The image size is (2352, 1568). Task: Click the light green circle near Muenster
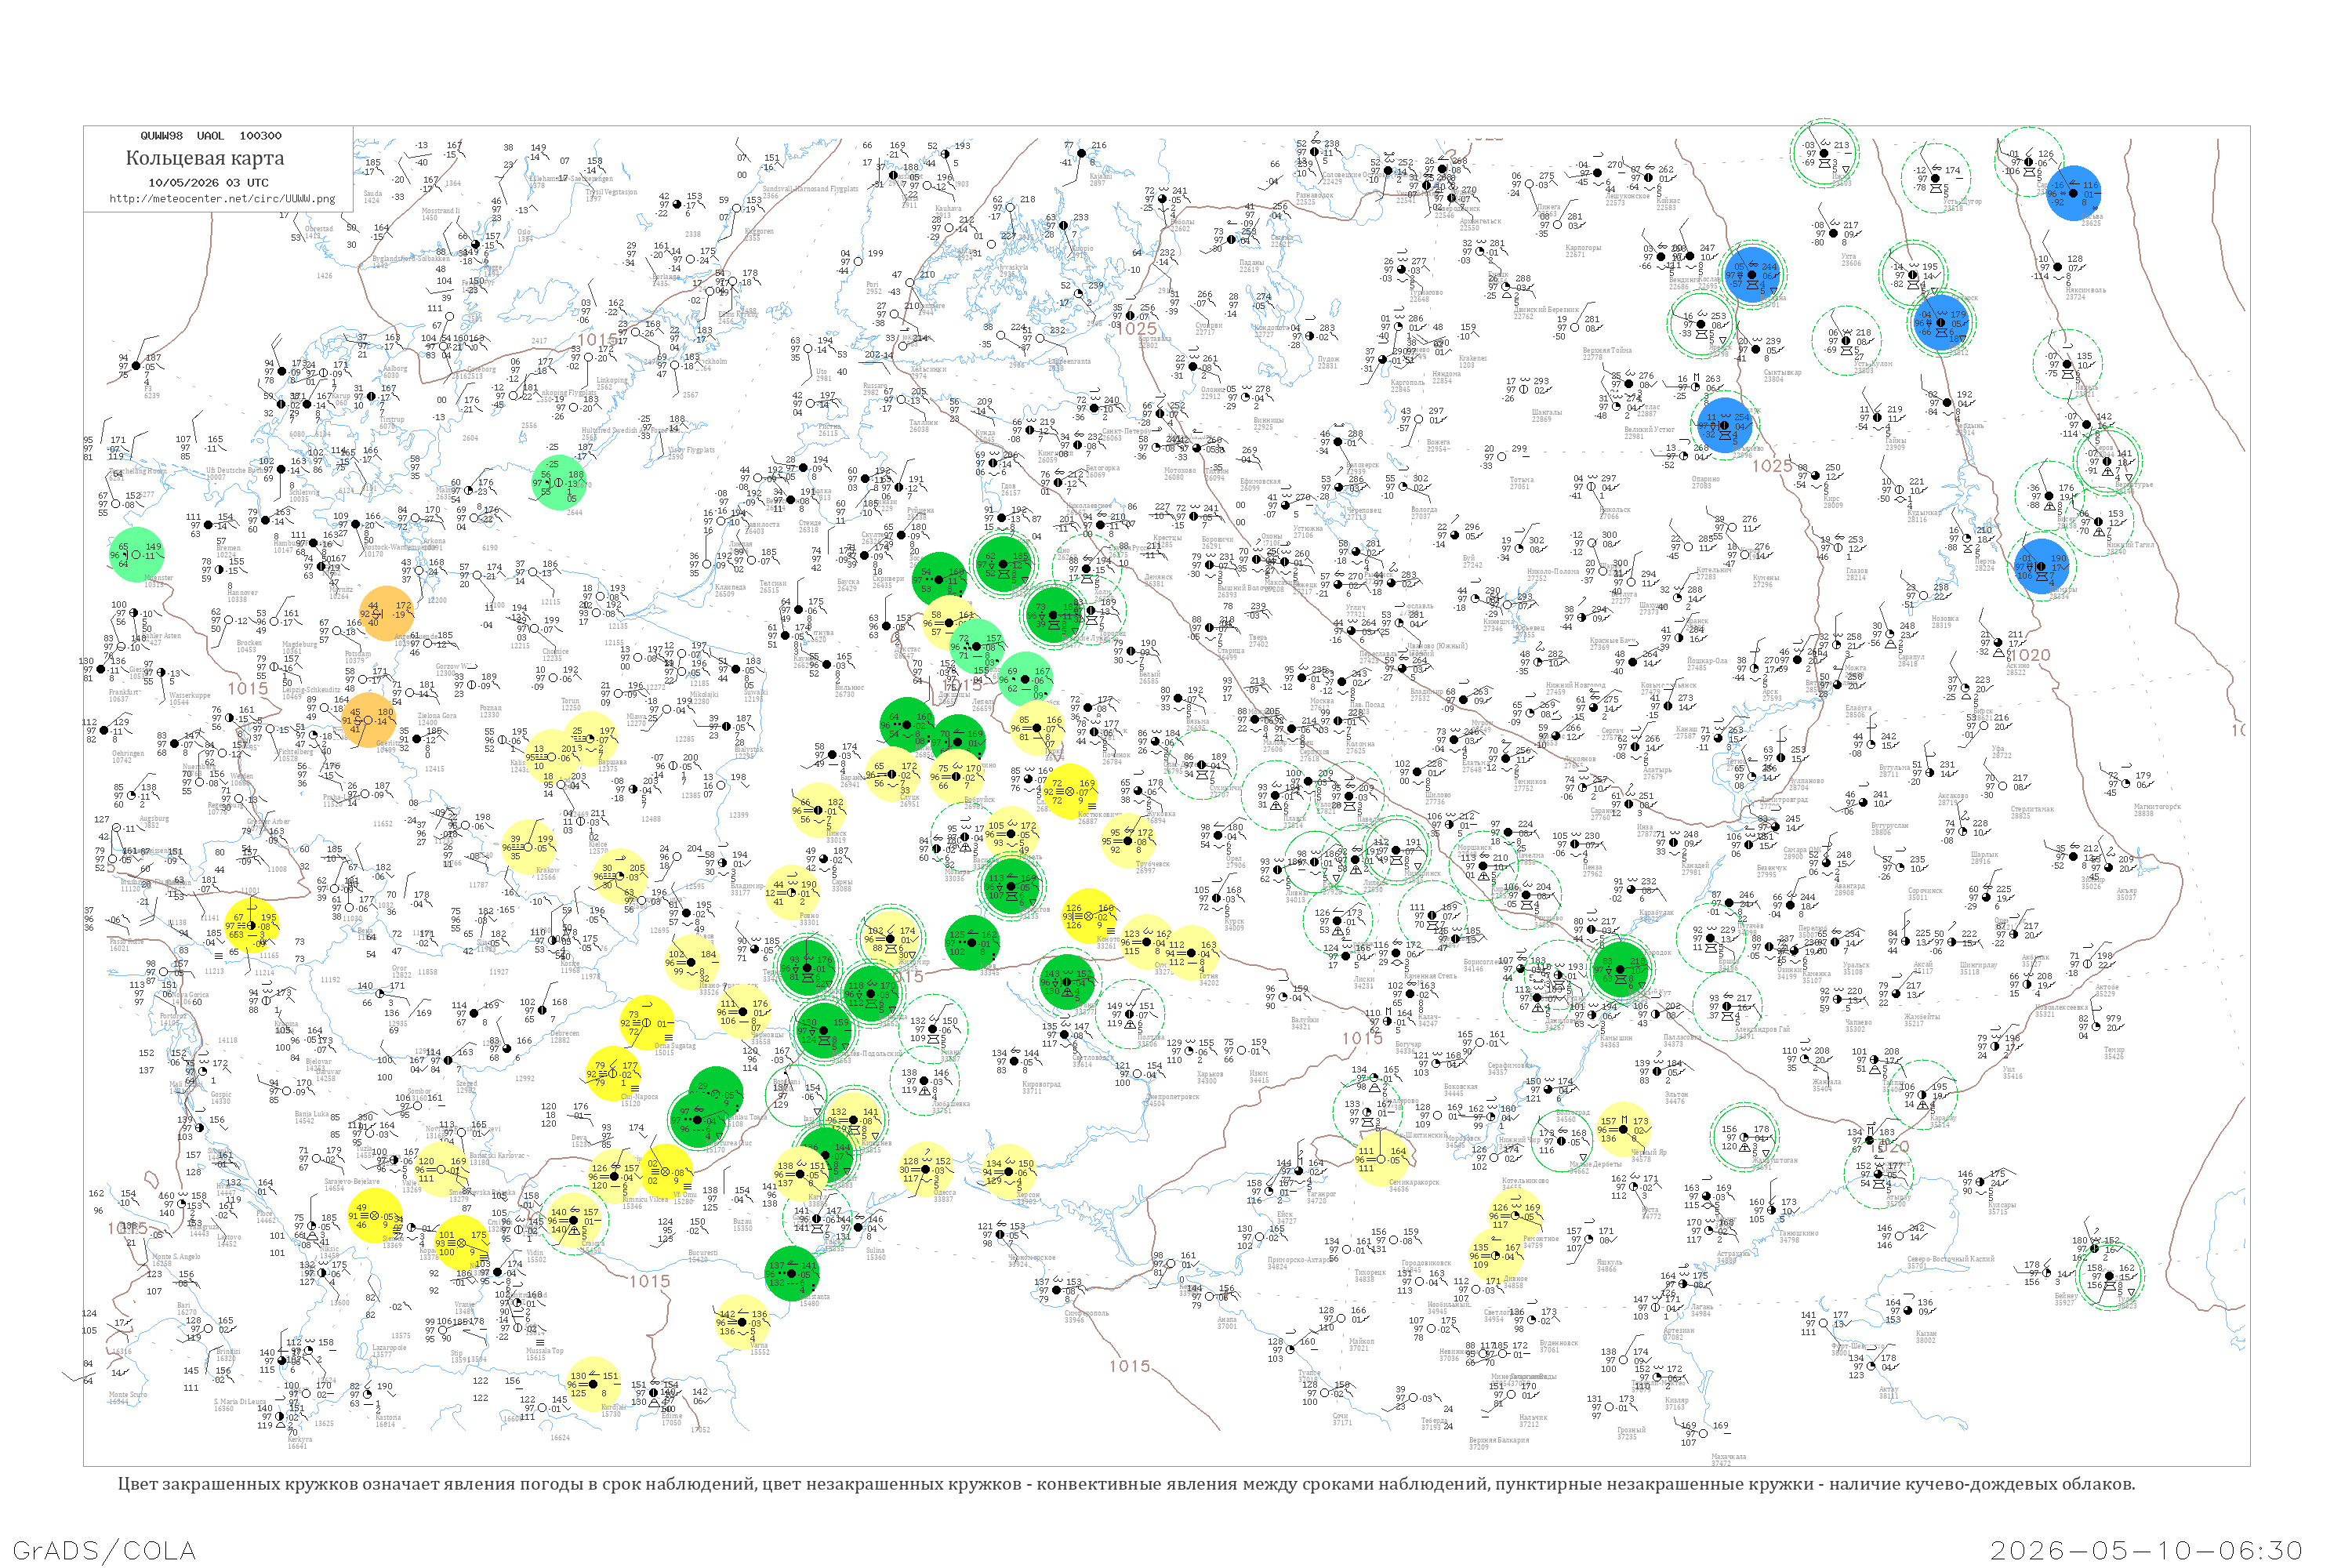point(138,554)
